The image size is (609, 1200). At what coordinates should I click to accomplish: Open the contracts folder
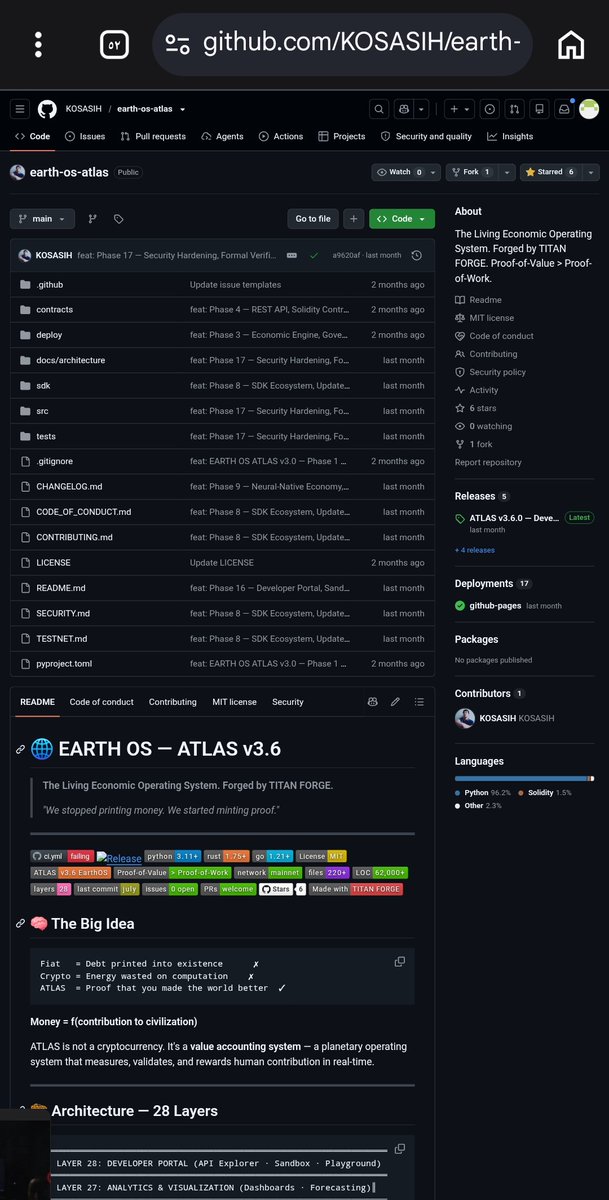click(54, 309)
